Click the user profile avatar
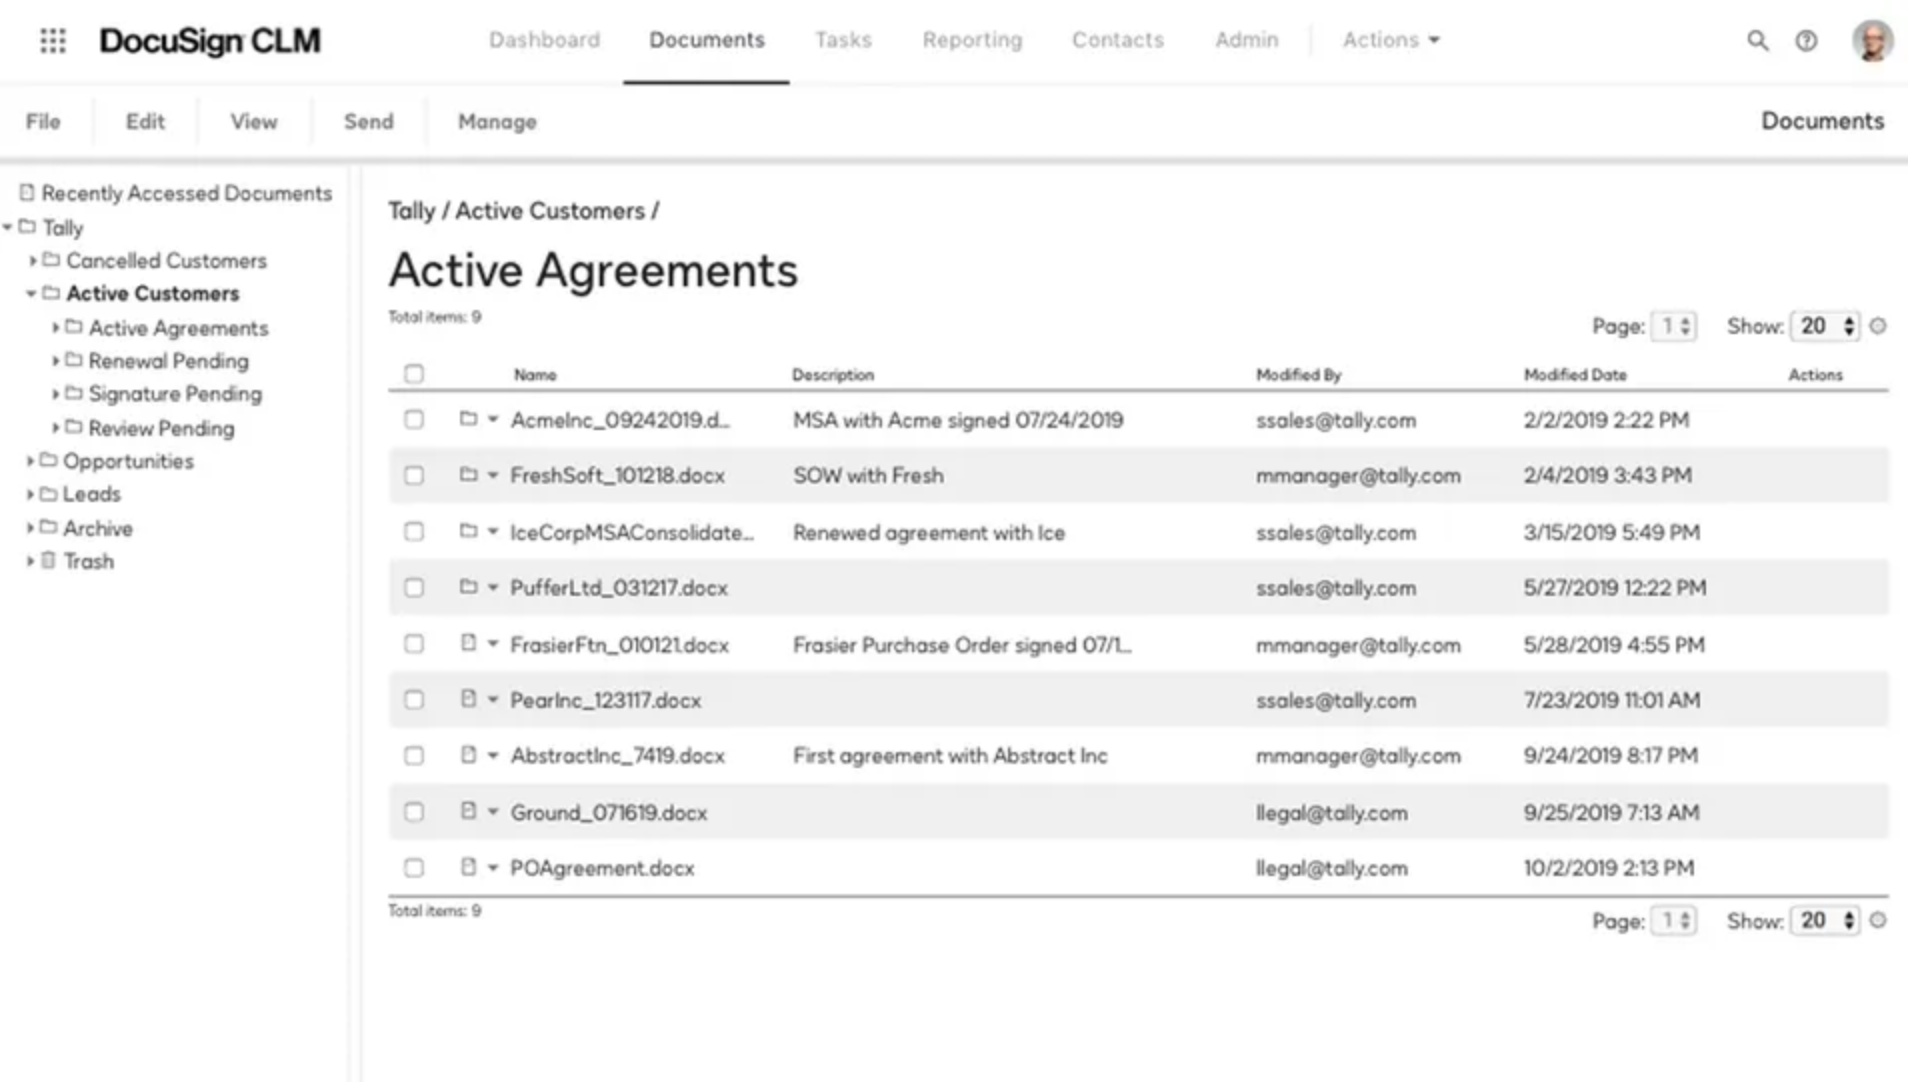Screen dimensions: 1908x1082 [1874, 41]
